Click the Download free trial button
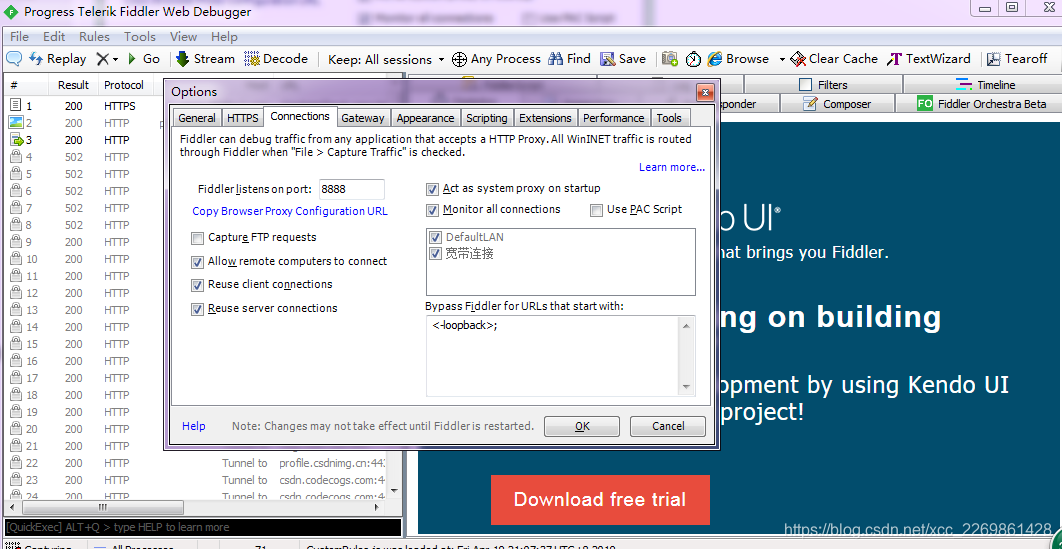Screen dimensions: 1062x549 click(x=600, y=500)
